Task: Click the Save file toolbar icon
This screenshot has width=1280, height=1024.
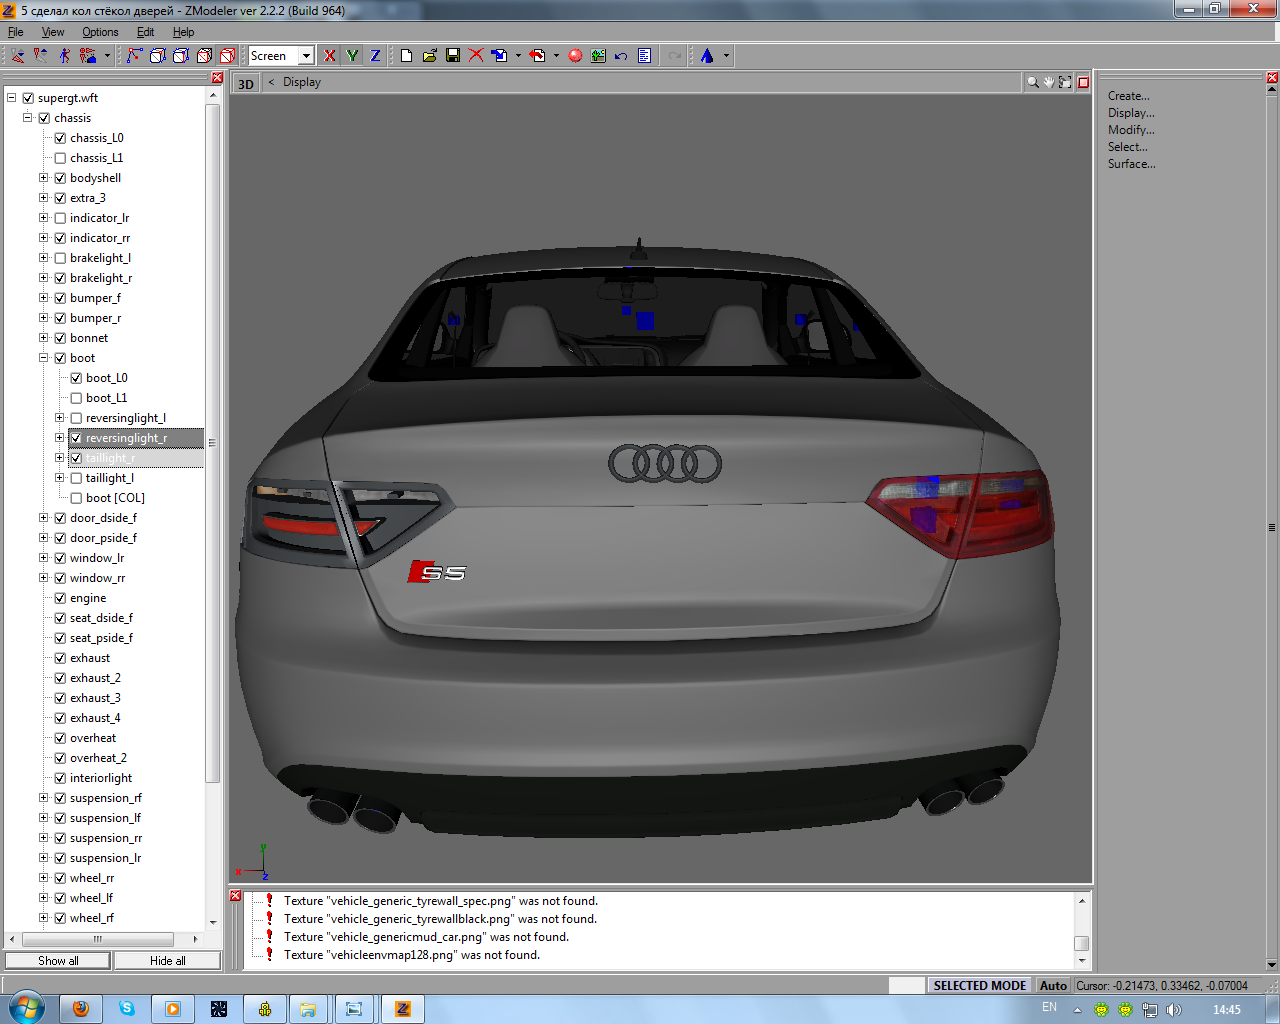Action: click(x=453, y=56)
